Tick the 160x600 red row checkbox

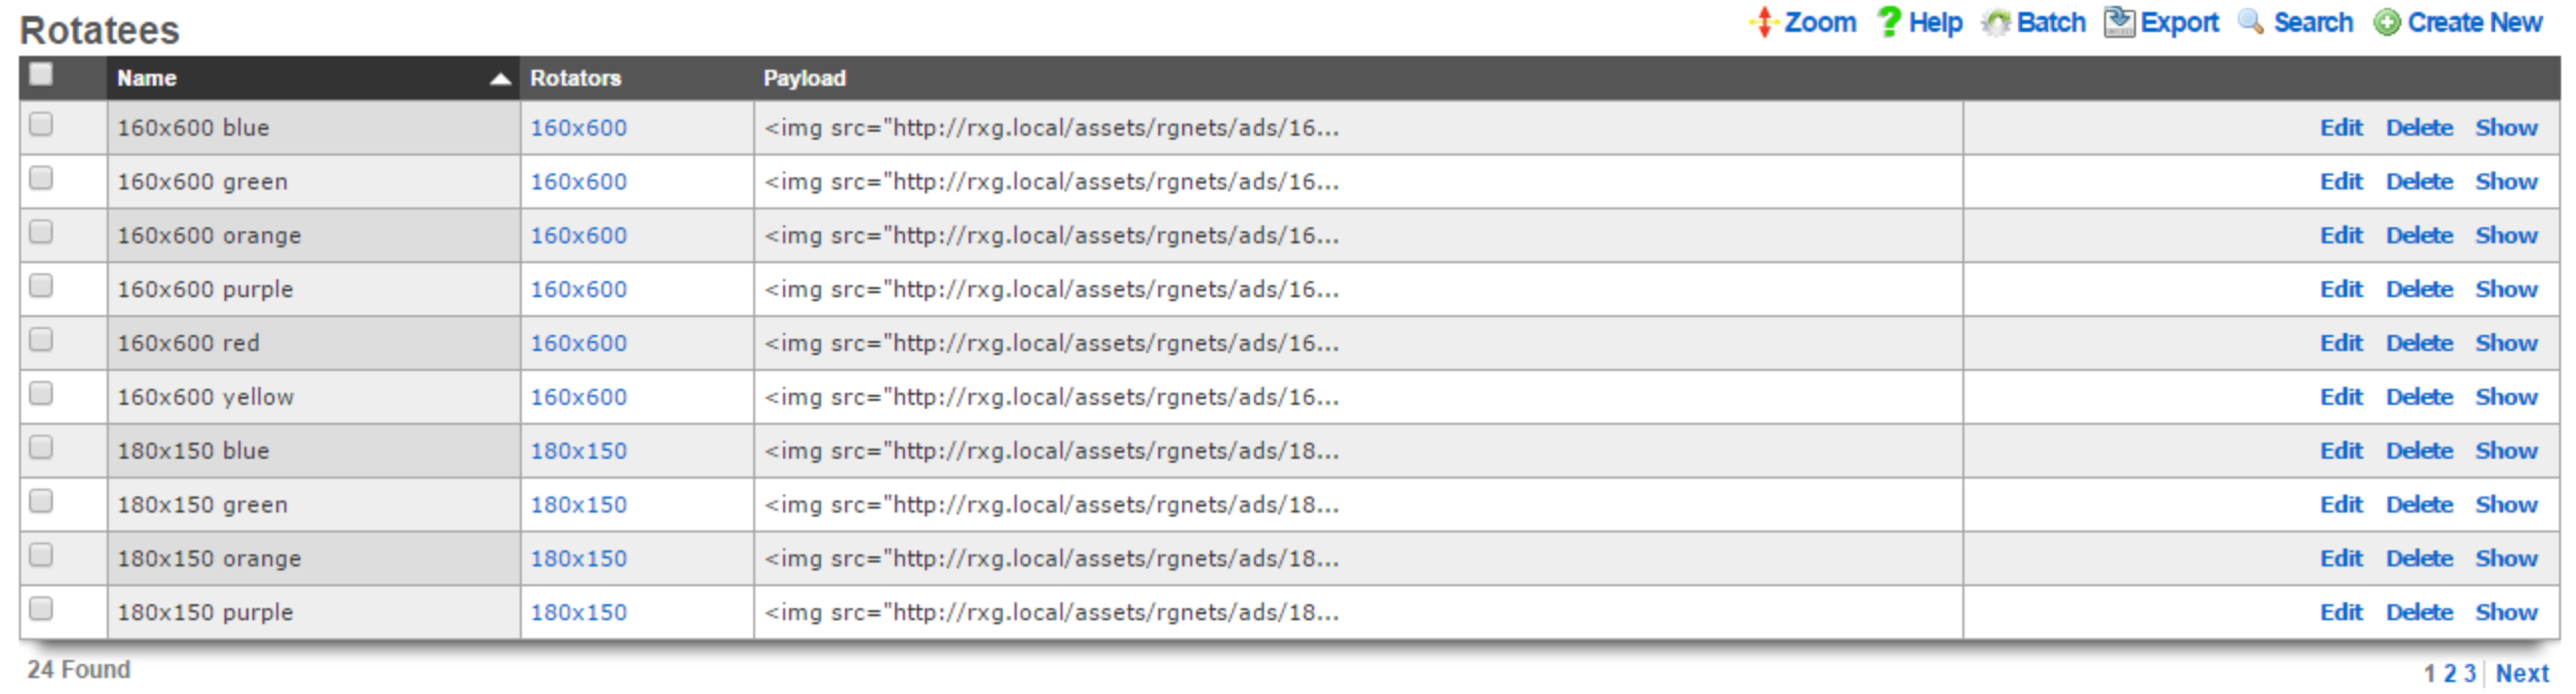(x=41, y=340)
